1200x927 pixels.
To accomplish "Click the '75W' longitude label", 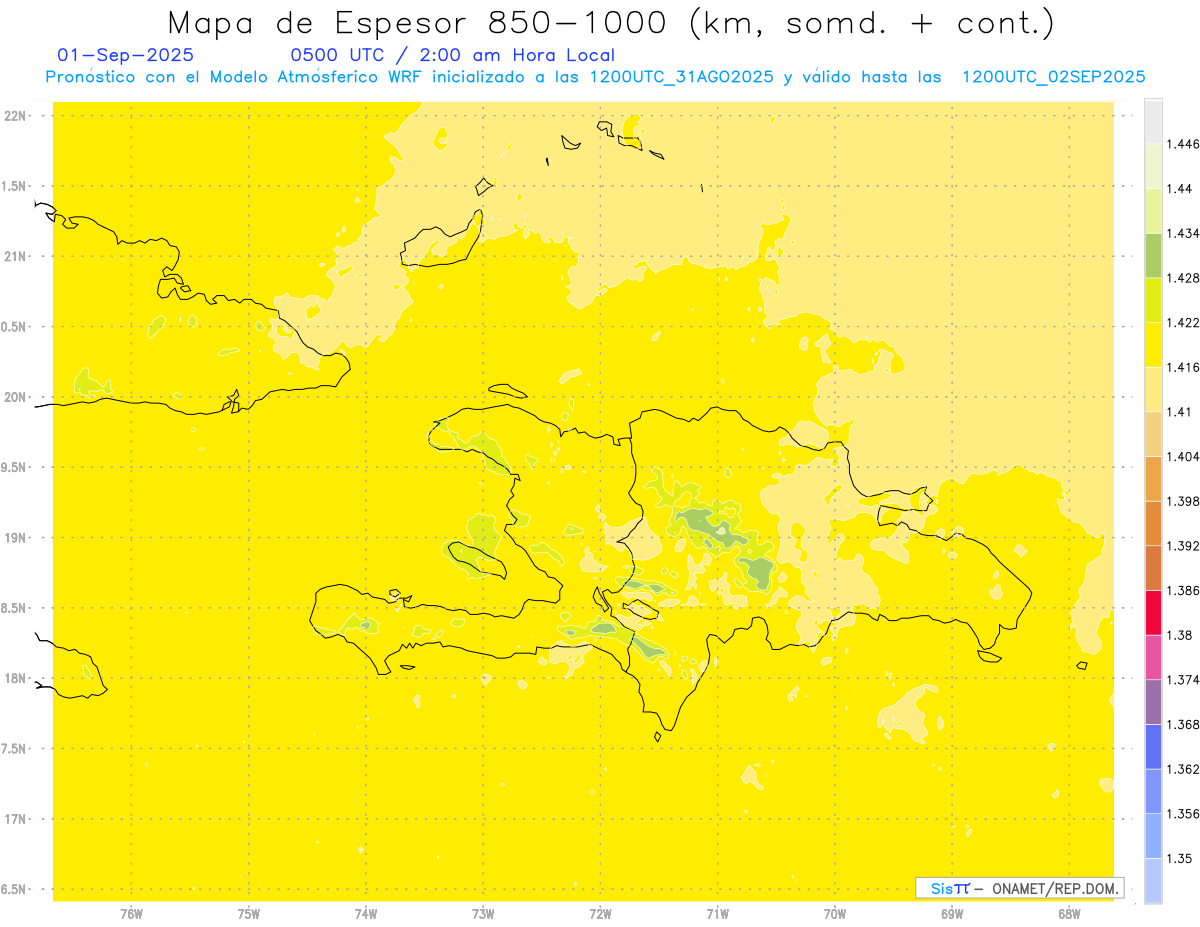I will pyautogui.click(x=249, y=914).
